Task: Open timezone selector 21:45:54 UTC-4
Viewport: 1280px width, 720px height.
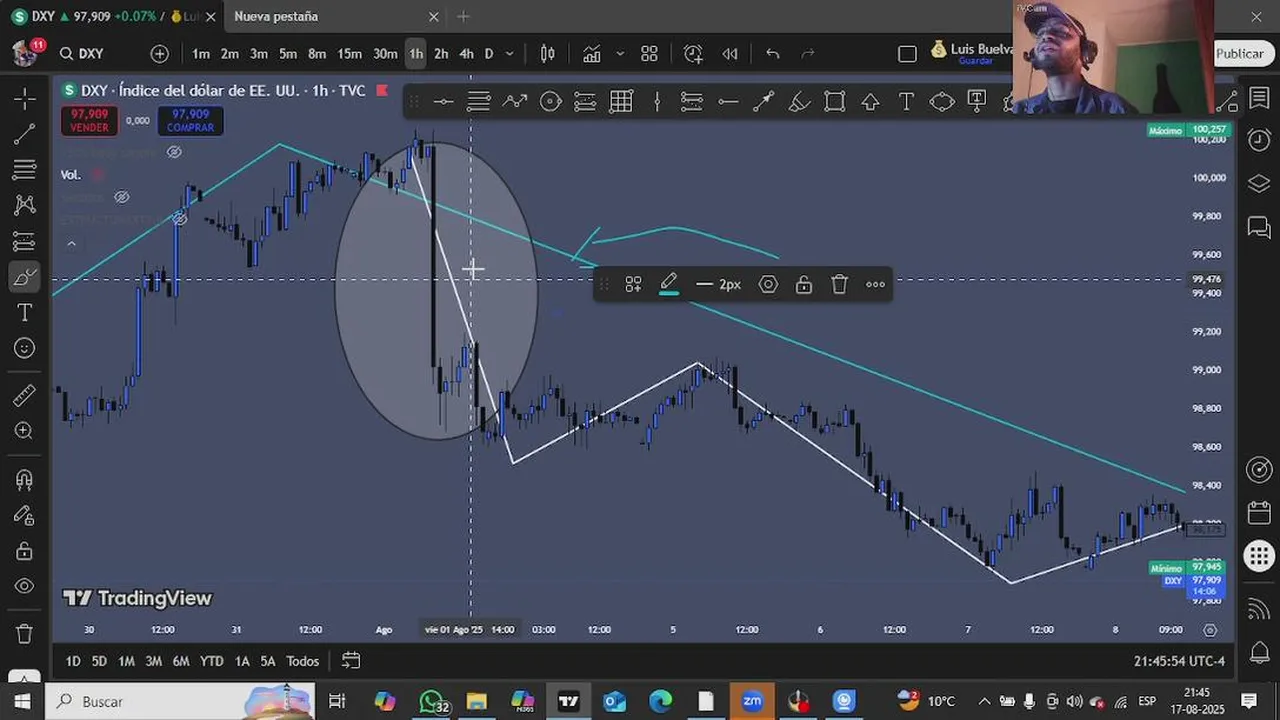Action: 1179,661
